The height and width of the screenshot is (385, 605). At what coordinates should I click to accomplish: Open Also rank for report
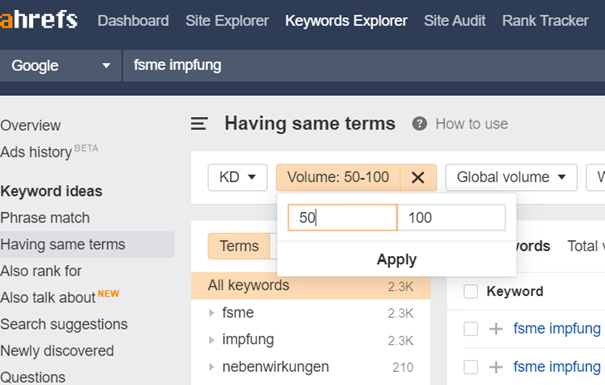click(41, 271)
